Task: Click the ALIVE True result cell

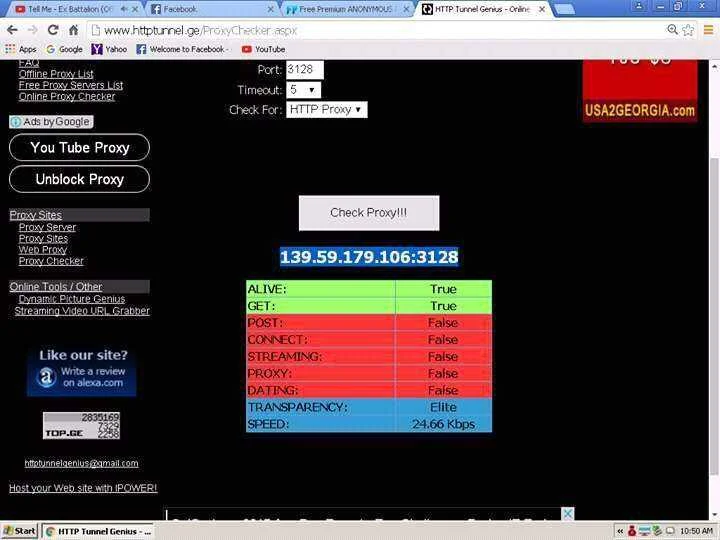Action: click(443, 289)
